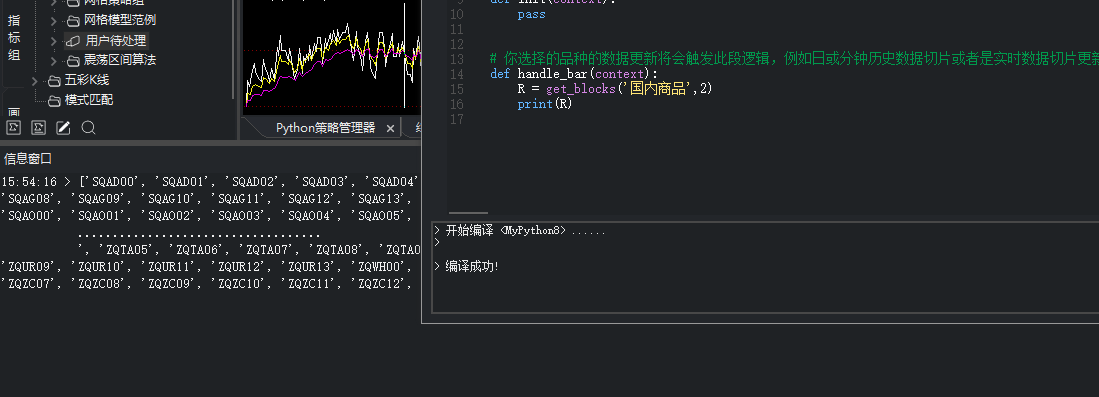Close the Python策略管理器 tab
This screenshot has width=1099, height=397.
tap(390, 128)
